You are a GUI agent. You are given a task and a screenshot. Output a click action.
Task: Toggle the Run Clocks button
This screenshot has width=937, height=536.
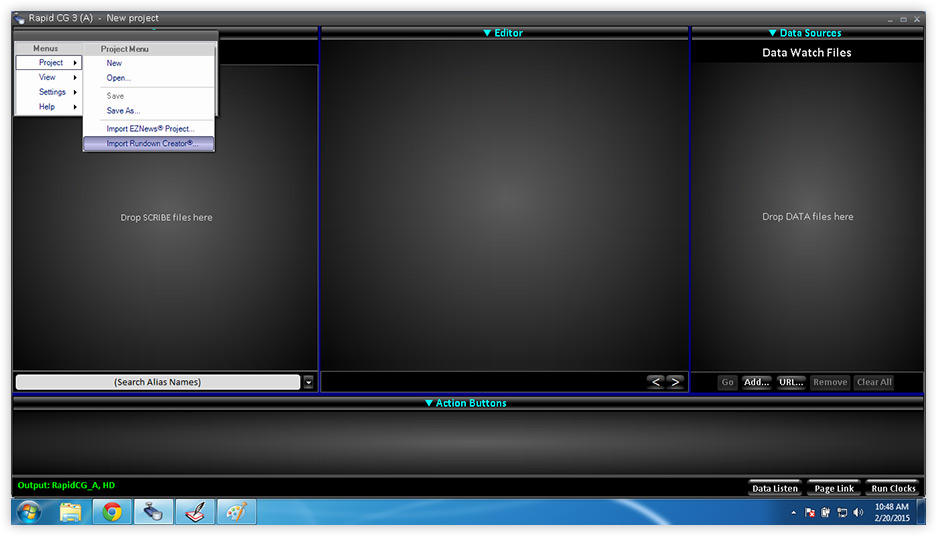pos(893,488)
